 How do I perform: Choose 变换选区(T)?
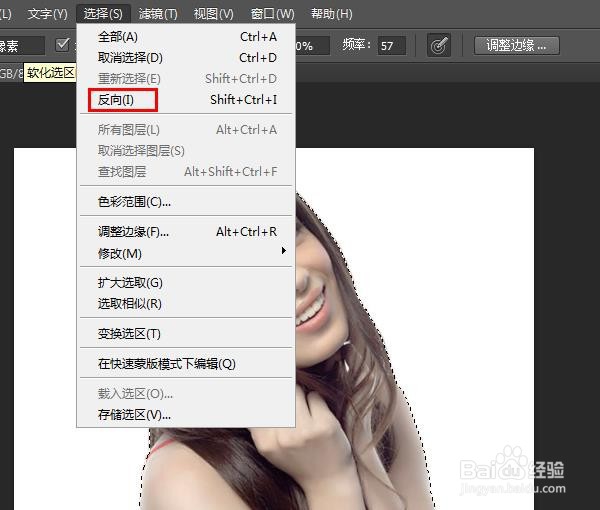pos(186,334)
